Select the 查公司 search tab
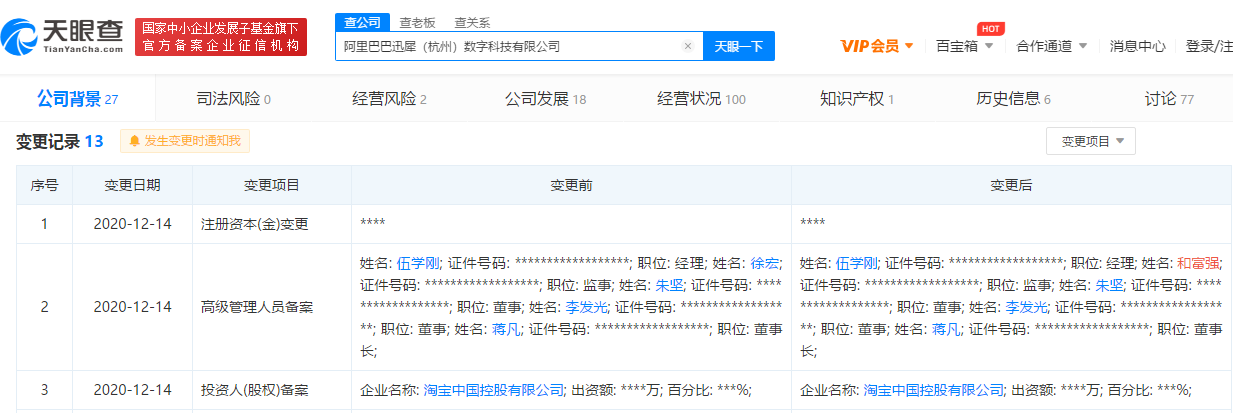 tap(361, 22)
